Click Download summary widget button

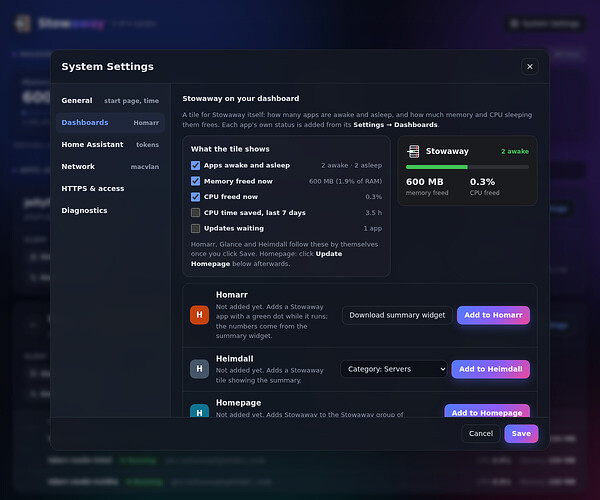397,315
